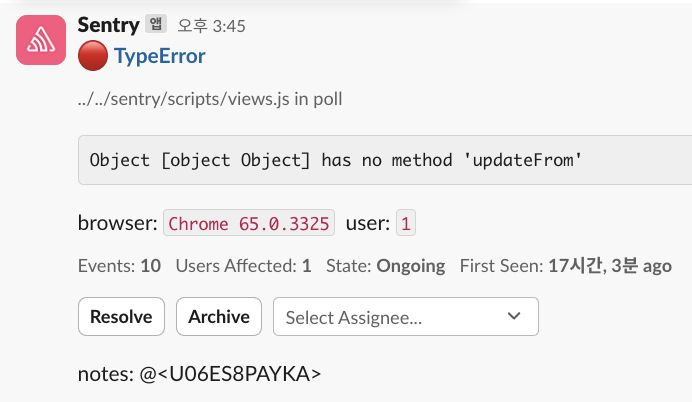Click the Sentry sender name
Screen dimensions: 692x402
click(109, 25)
